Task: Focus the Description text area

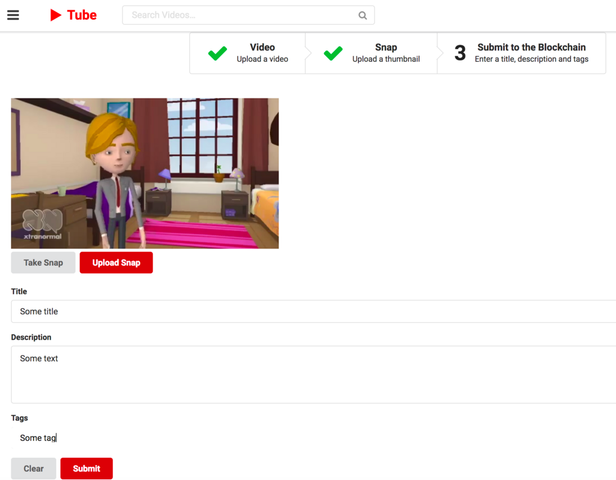Action: 314,374
